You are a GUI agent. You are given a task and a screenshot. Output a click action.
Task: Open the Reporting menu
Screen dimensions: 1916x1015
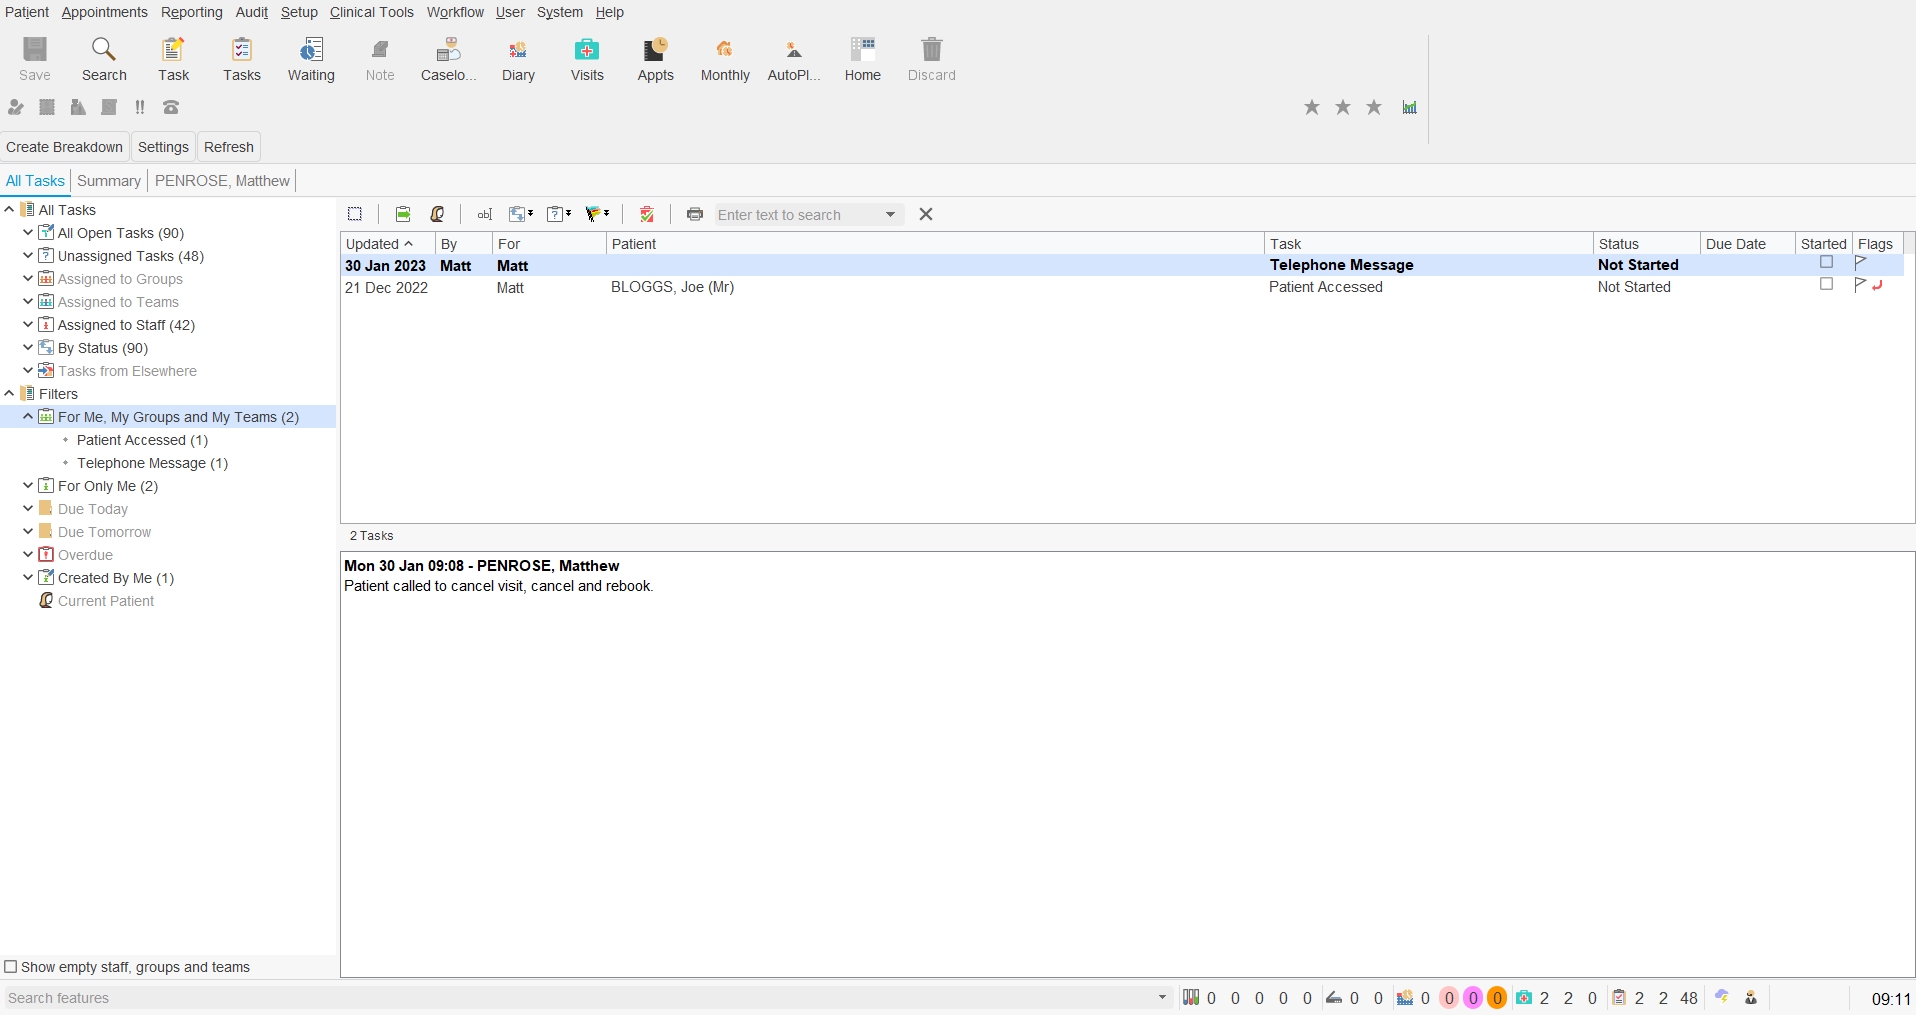pos(191,12)
